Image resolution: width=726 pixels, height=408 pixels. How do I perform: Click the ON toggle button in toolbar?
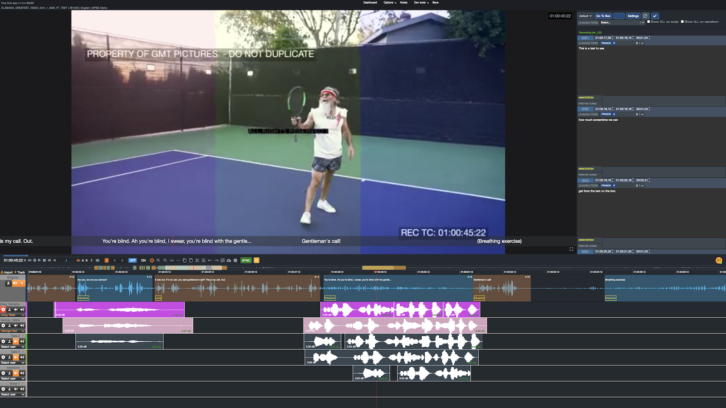tap(144, 260)
